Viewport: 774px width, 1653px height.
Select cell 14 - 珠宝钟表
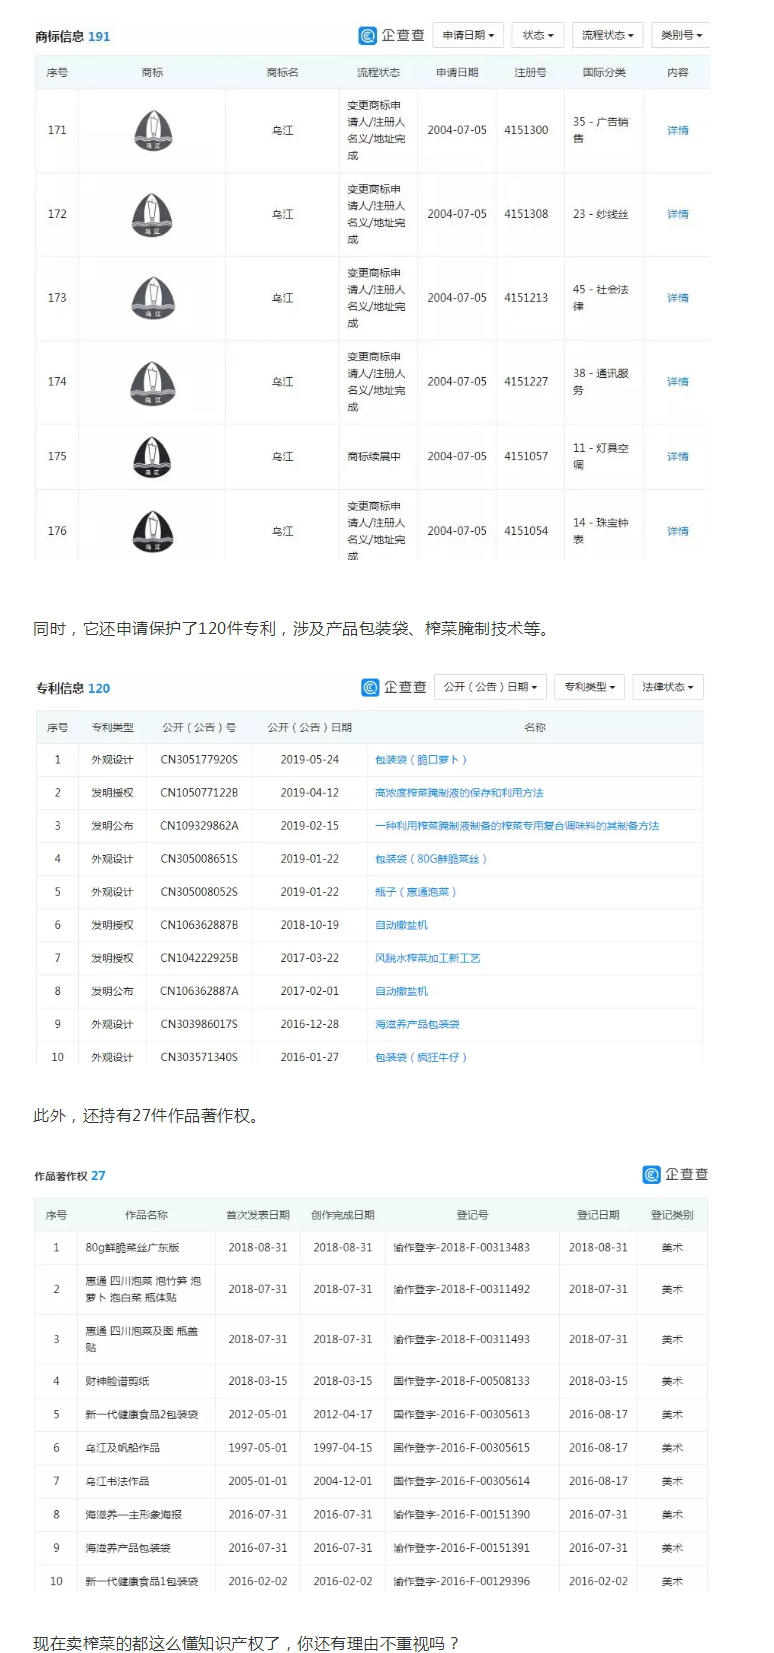pos(601,531)
